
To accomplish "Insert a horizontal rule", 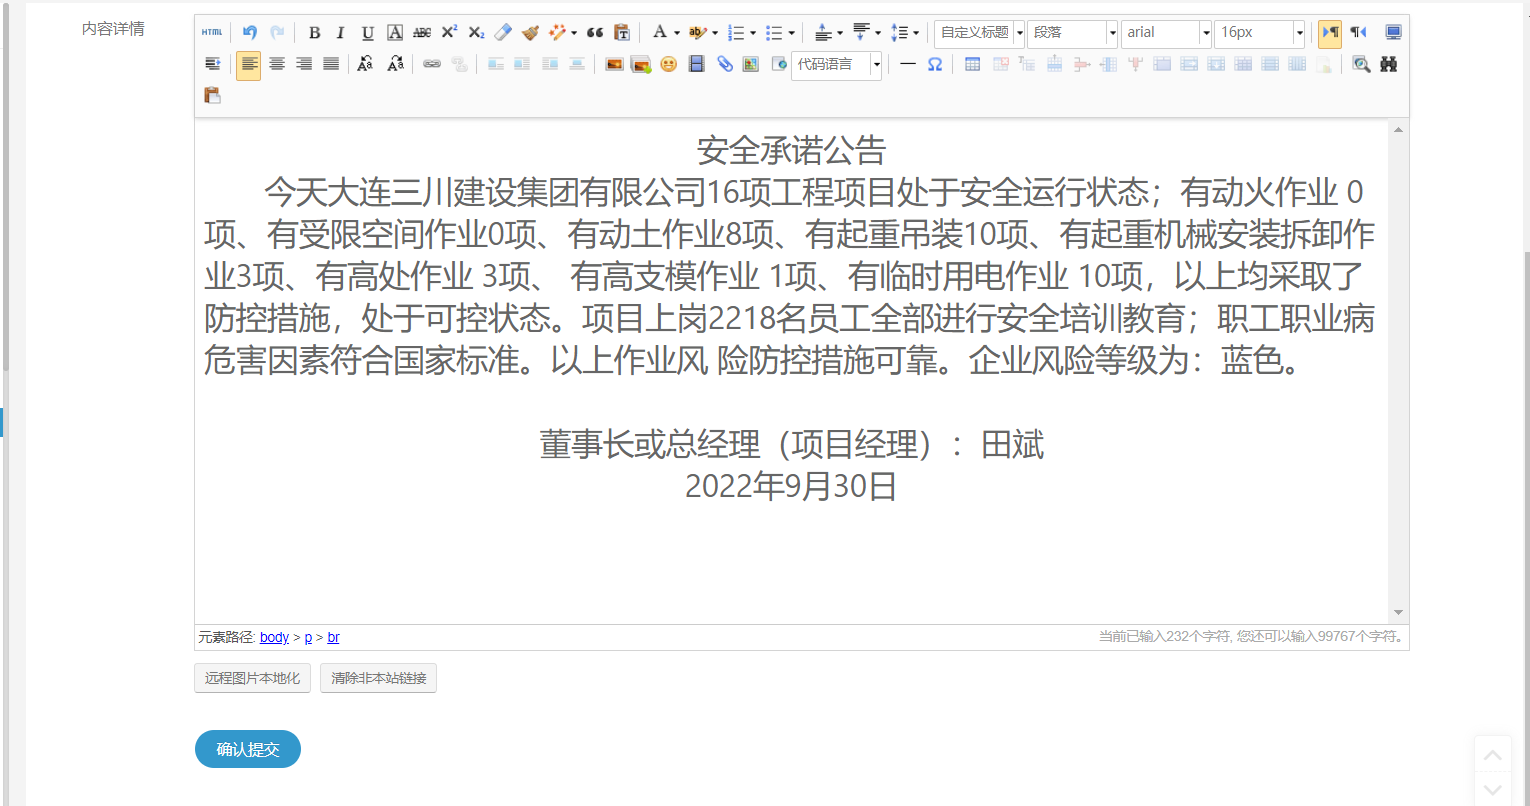I will [908, 64].
